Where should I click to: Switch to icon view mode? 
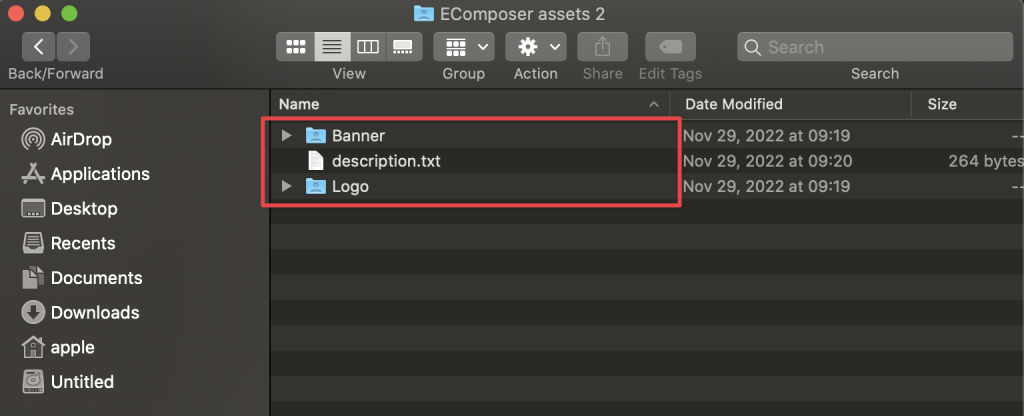pos(296,47)
